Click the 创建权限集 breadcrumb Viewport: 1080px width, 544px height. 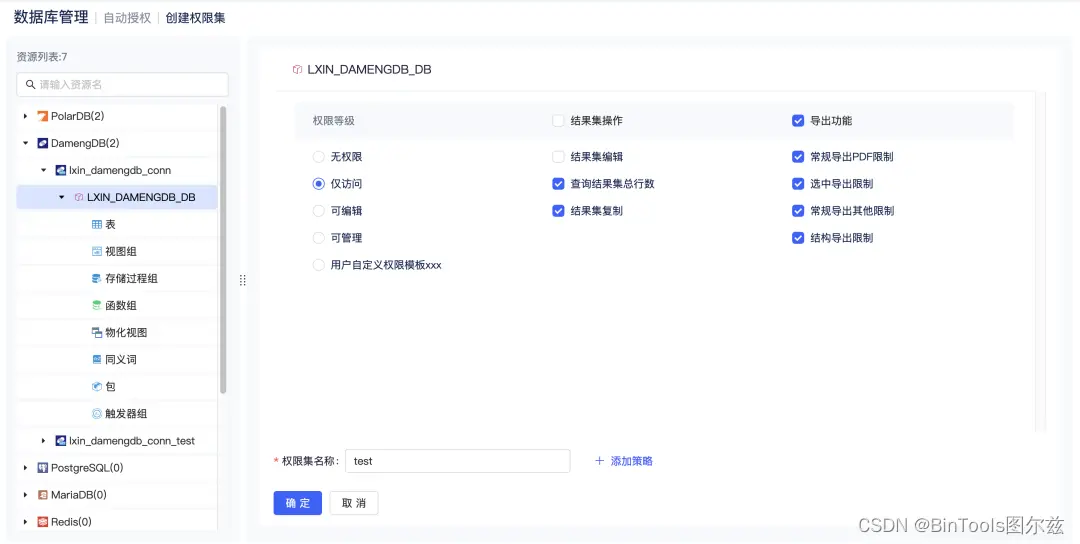click(x=195, y=18)
